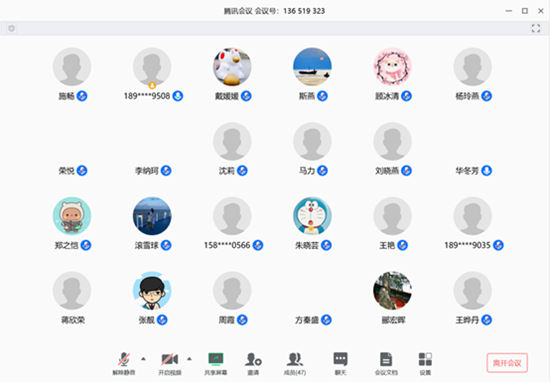Click muted mic icon beside 张靓
This screenshot has width=550, height=382.
[x=162, y=320]
